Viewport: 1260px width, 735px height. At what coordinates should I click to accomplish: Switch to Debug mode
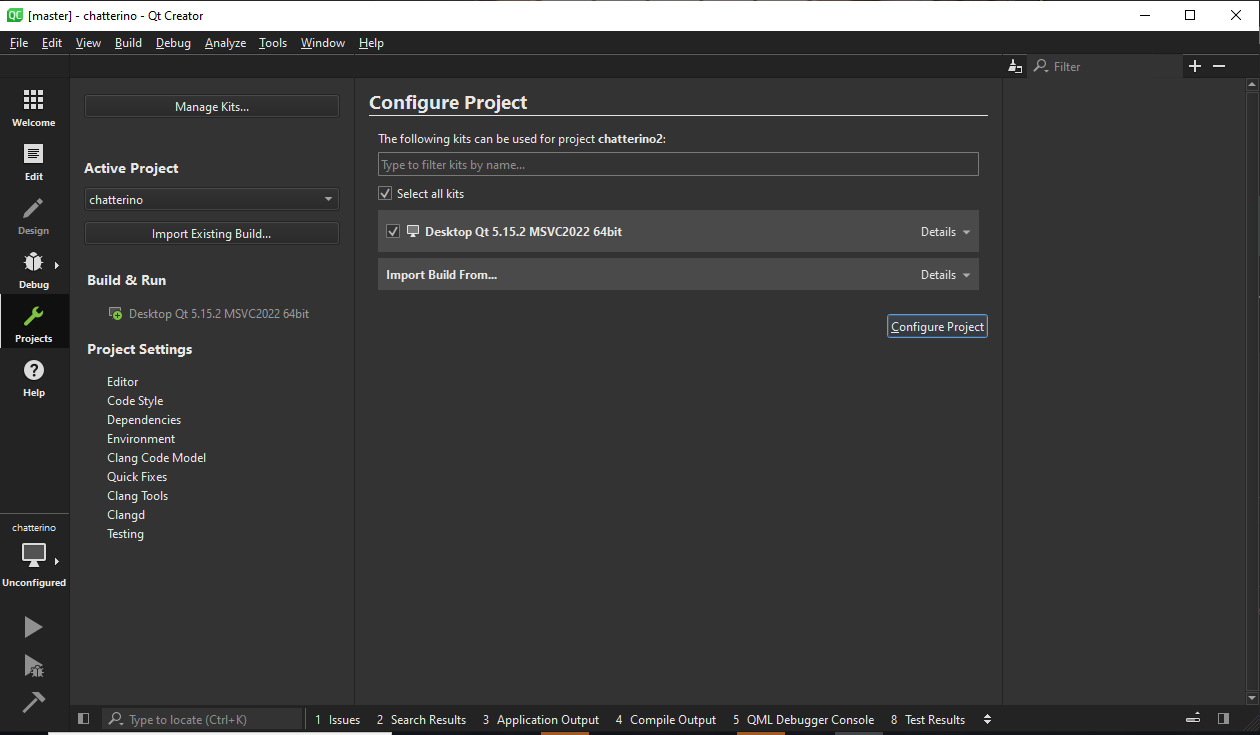pos(34,270)
